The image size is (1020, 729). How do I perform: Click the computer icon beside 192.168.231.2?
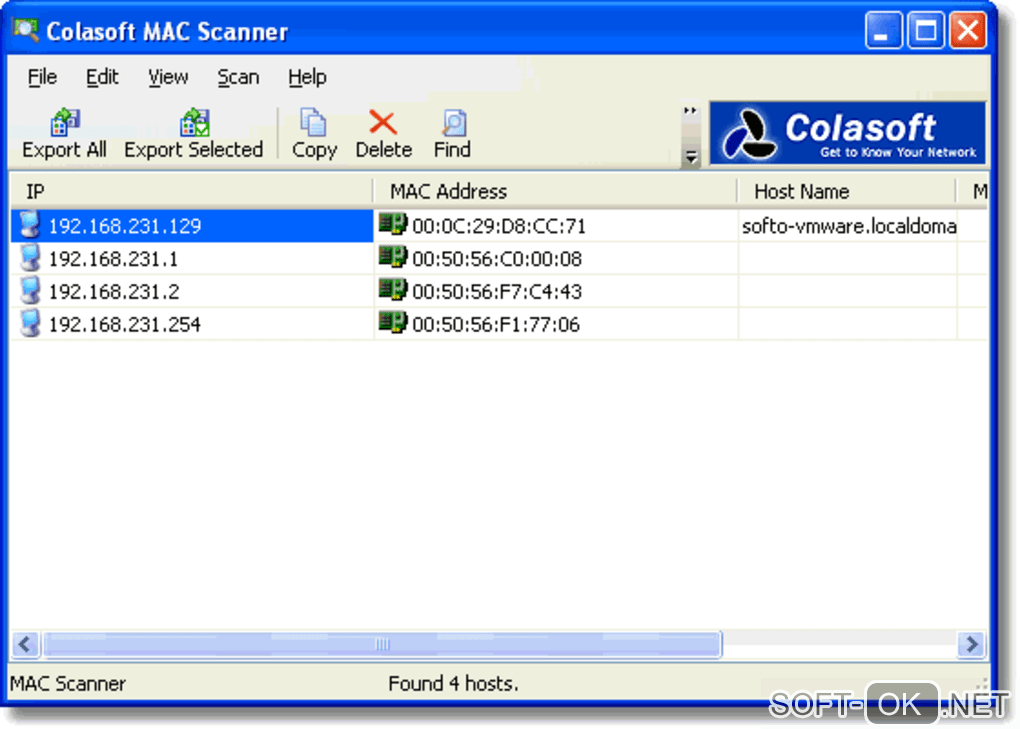click(30, 291)
